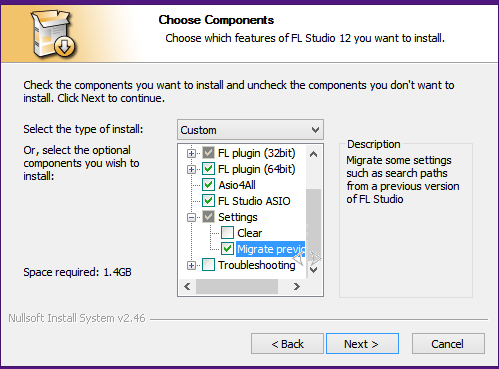Image resolution: width=499 pixels, height=369 pixels.
Task: Click the component list scroll up arrow
Action: 313,154
